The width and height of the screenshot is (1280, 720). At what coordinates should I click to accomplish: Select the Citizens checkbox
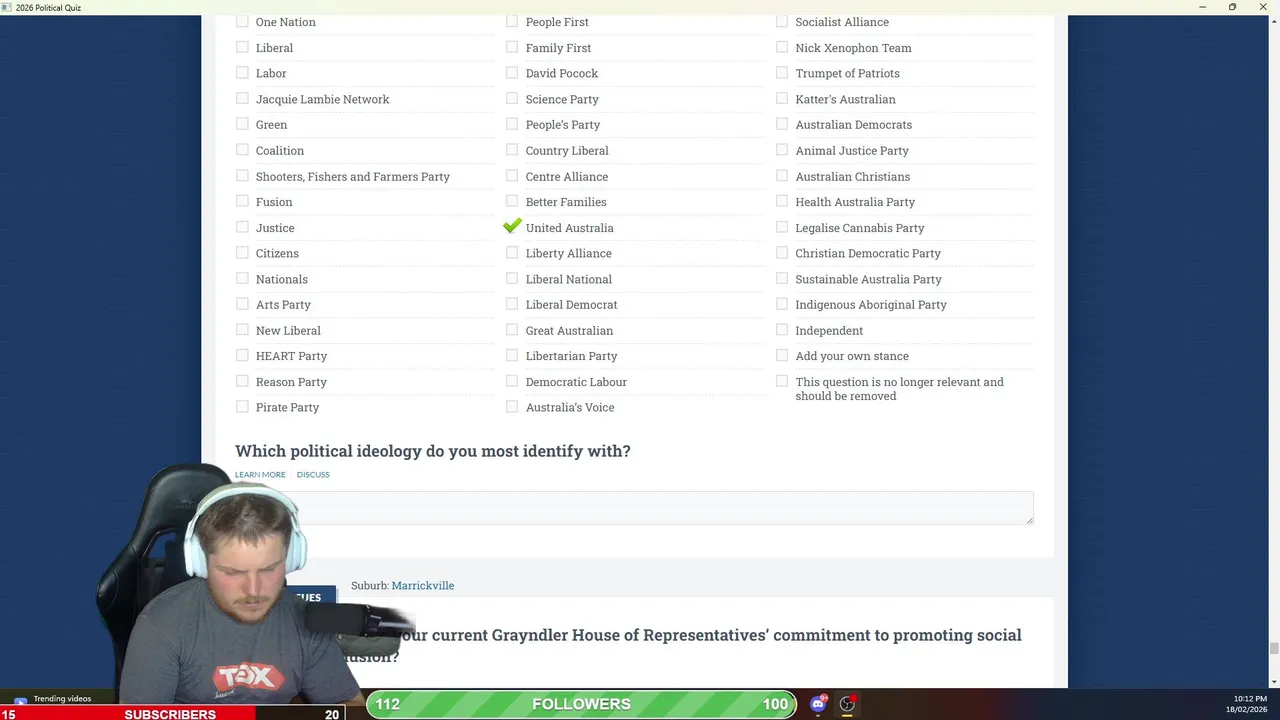(242, 253)
